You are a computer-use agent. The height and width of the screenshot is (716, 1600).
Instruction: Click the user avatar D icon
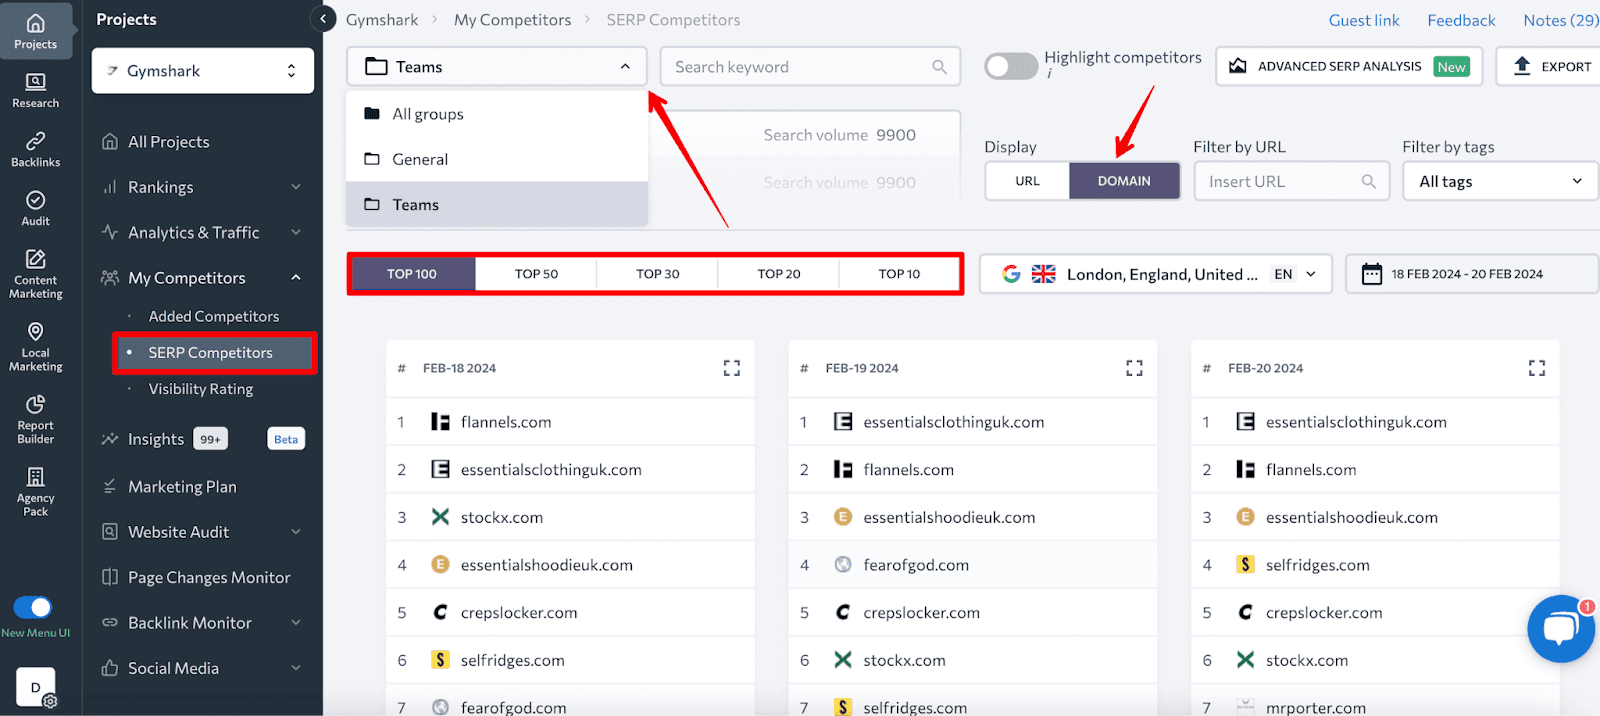point(36,687)
